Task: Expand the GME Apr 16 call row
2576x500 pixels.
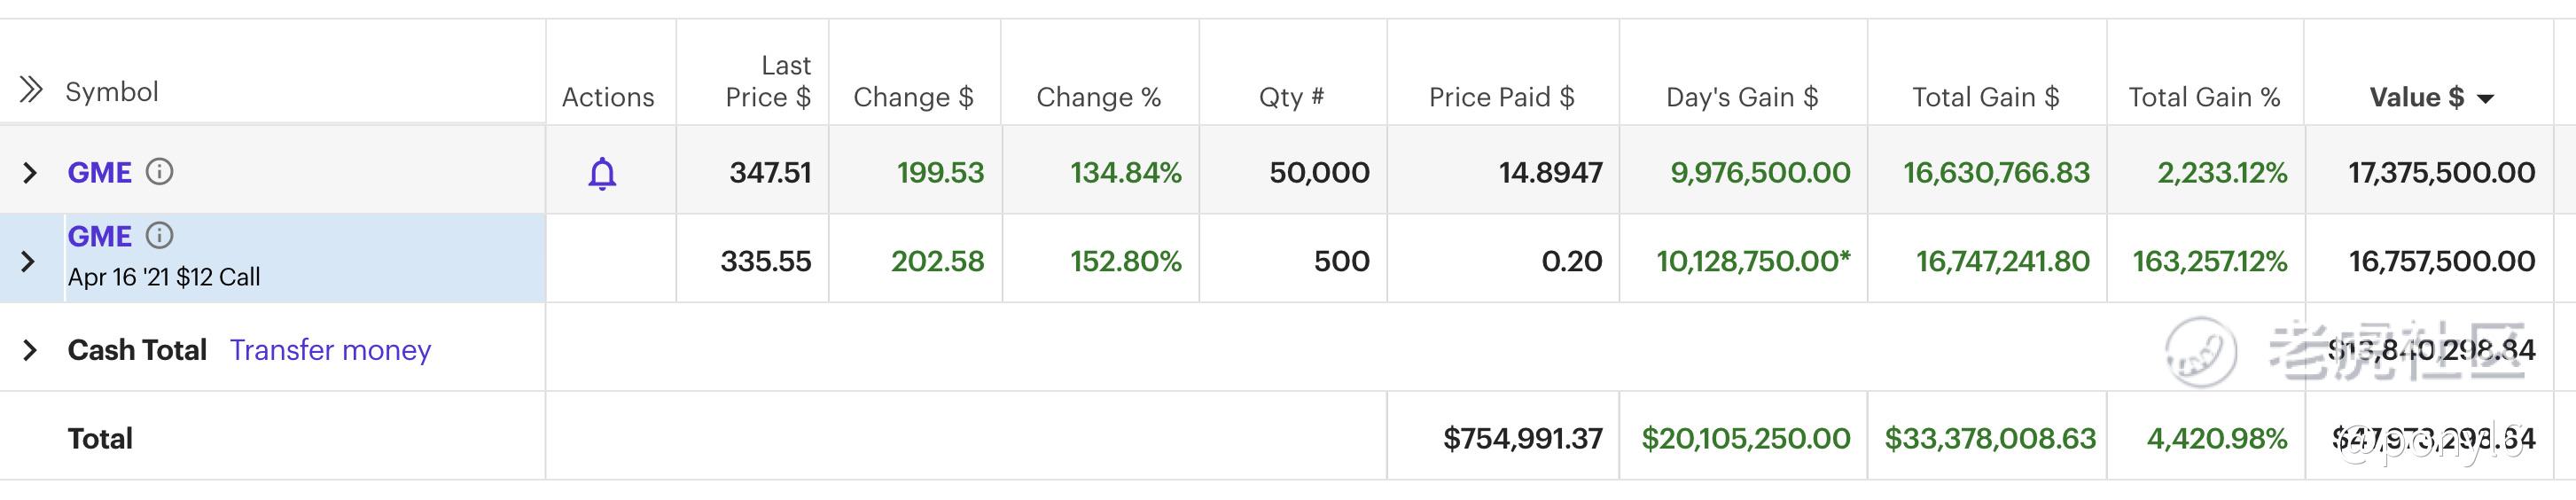Action: point(28,262)
